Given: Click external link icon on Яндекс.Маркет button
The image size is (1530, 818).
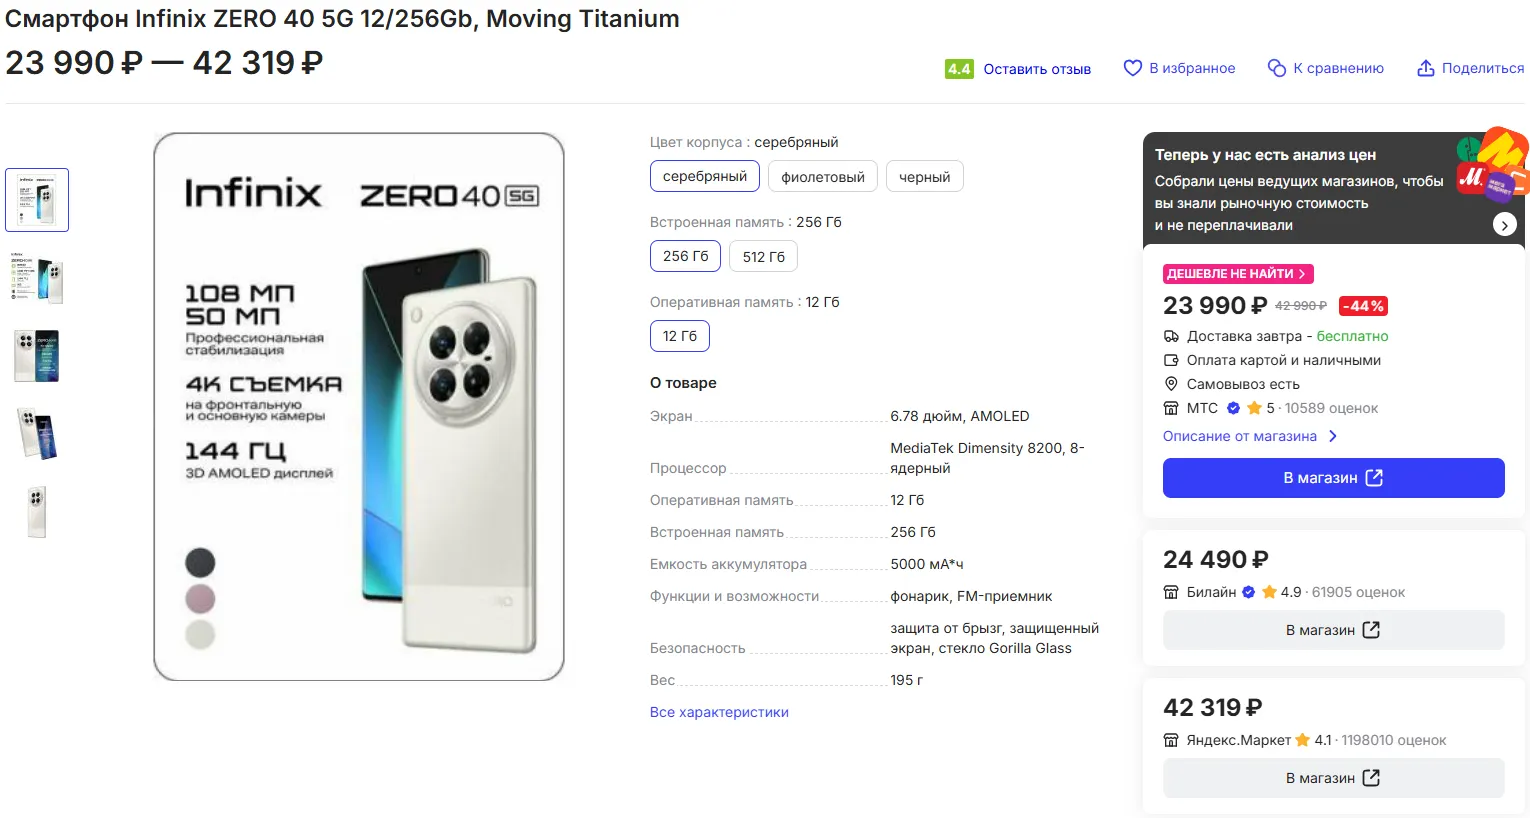Looking at the screenshot, I should tap(1371, 778).
